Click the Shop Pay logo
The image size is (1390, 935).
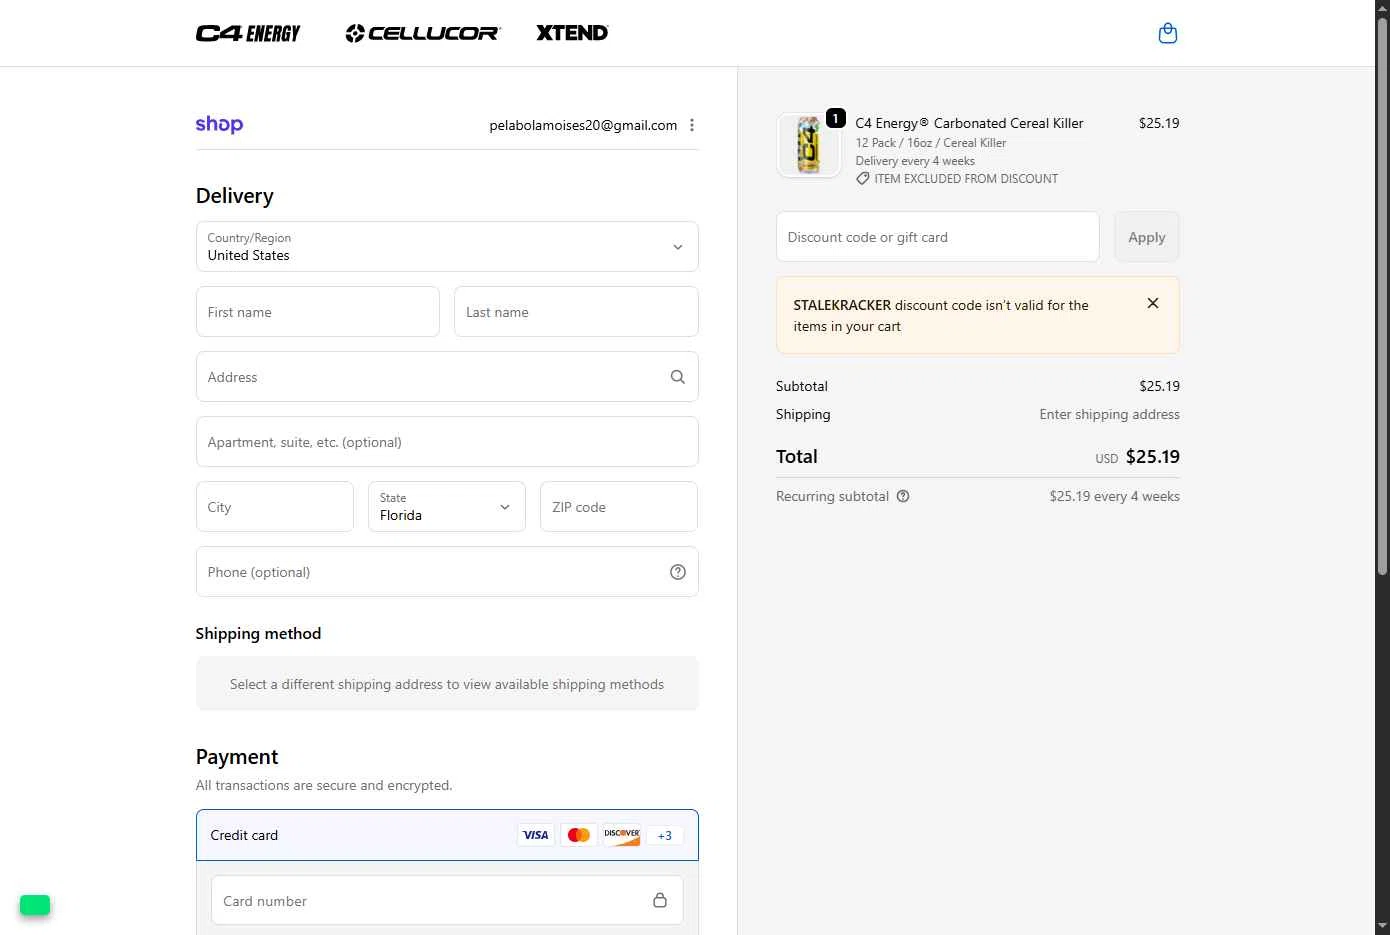click(219, 124)
